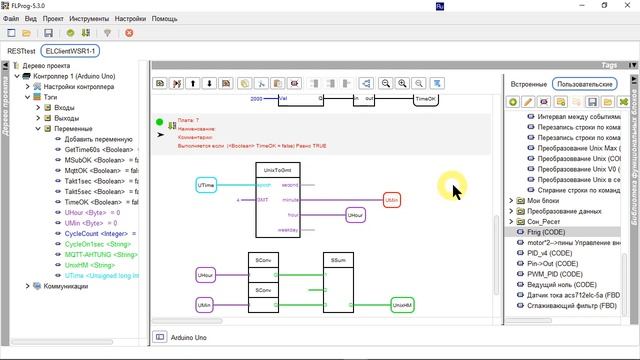Click the blue connection tree icon in editor toolbar
The width and height of the screenshot is (640, 360).
point(366,83)
